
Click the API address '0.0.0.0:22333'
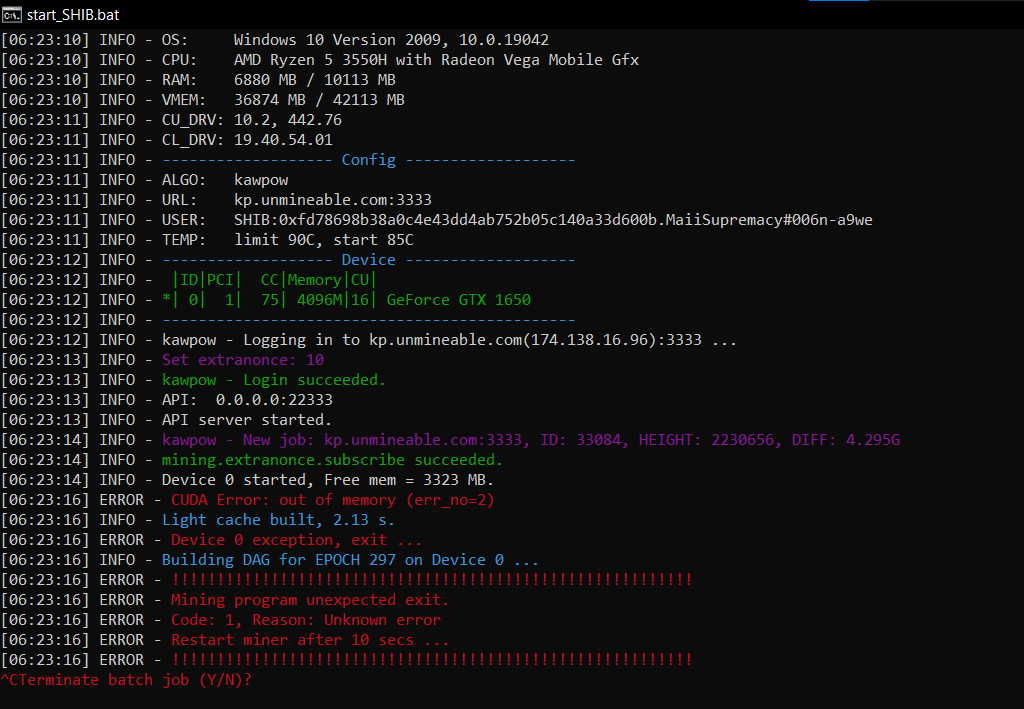point(274,400)
